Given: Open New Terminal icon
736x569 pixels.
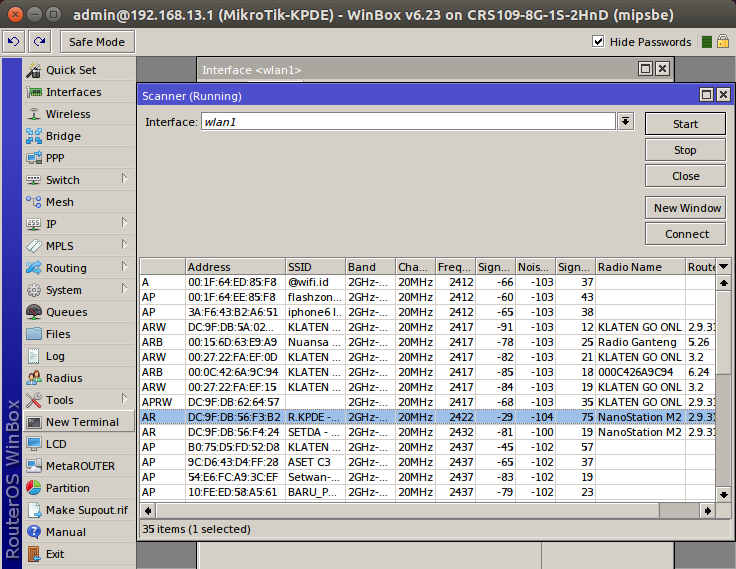Looking at the screenshot, I should pos(34,422).
